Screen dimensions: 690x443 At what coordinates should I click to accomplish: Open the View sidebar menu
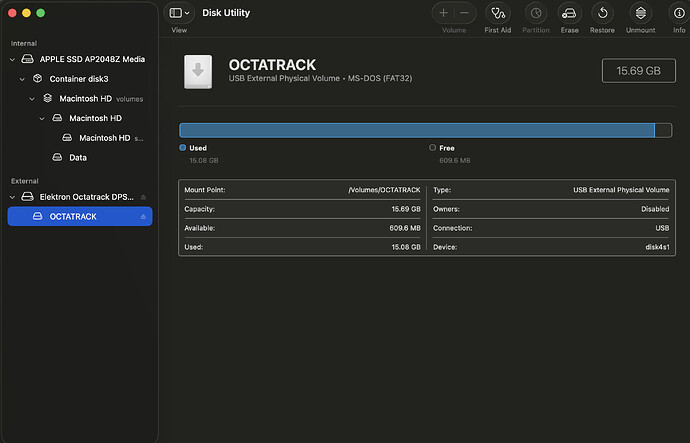[x=179, y=13]
